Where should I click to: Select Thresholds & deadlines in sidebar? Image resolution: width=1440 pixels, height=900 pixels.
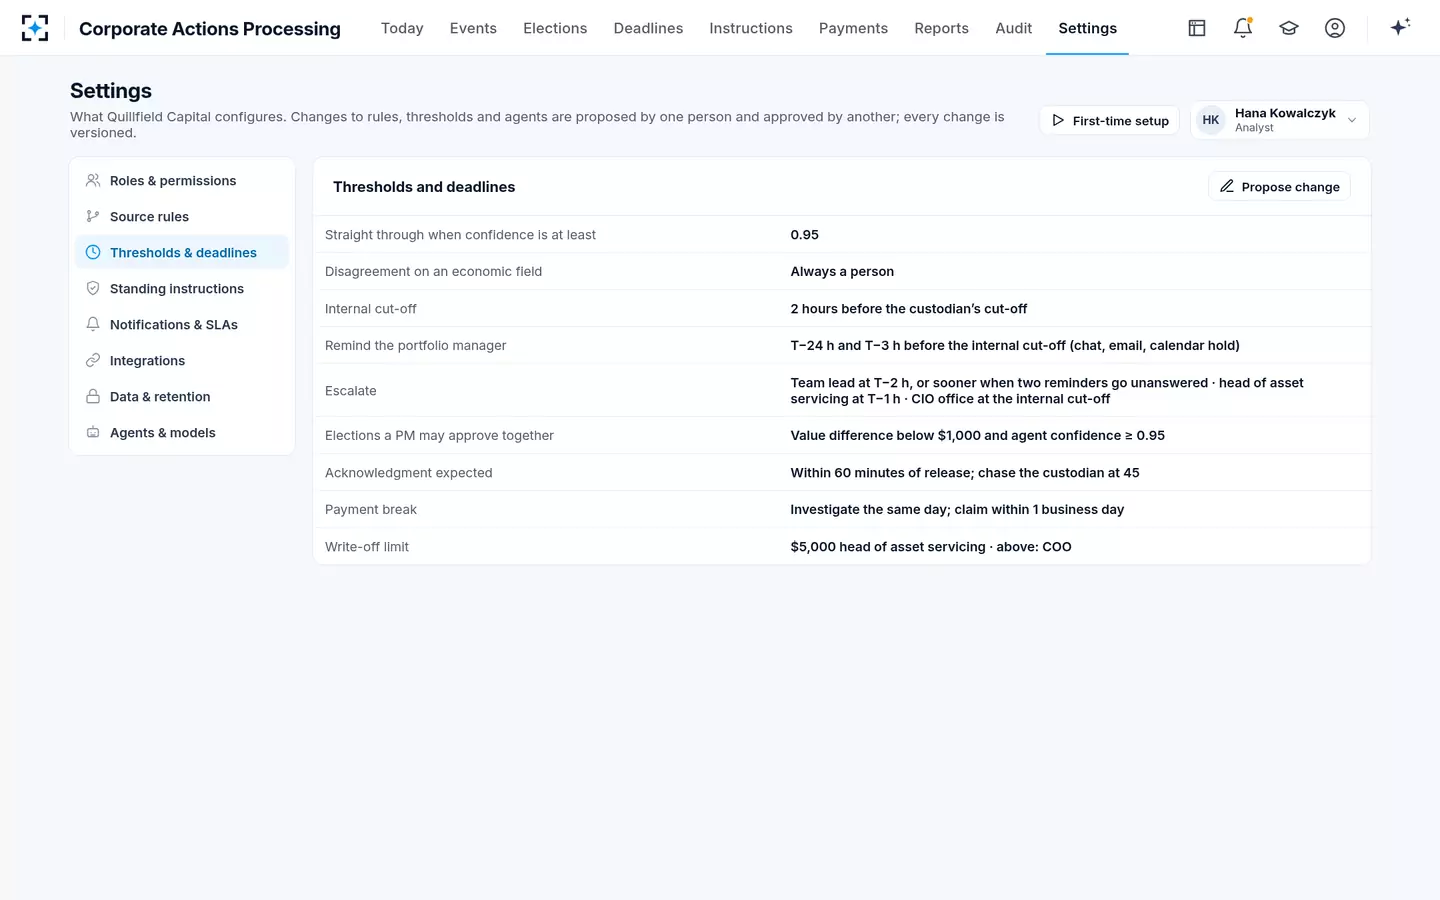tap(182, 253)
